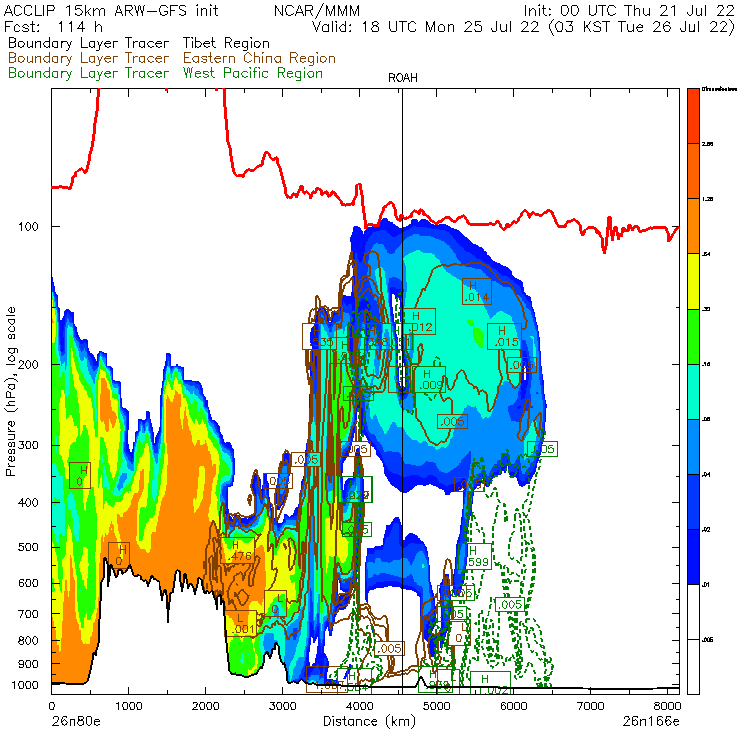Click the 'L .001' contour label
The width and height of the screenshot is (740, 740).
241,623
